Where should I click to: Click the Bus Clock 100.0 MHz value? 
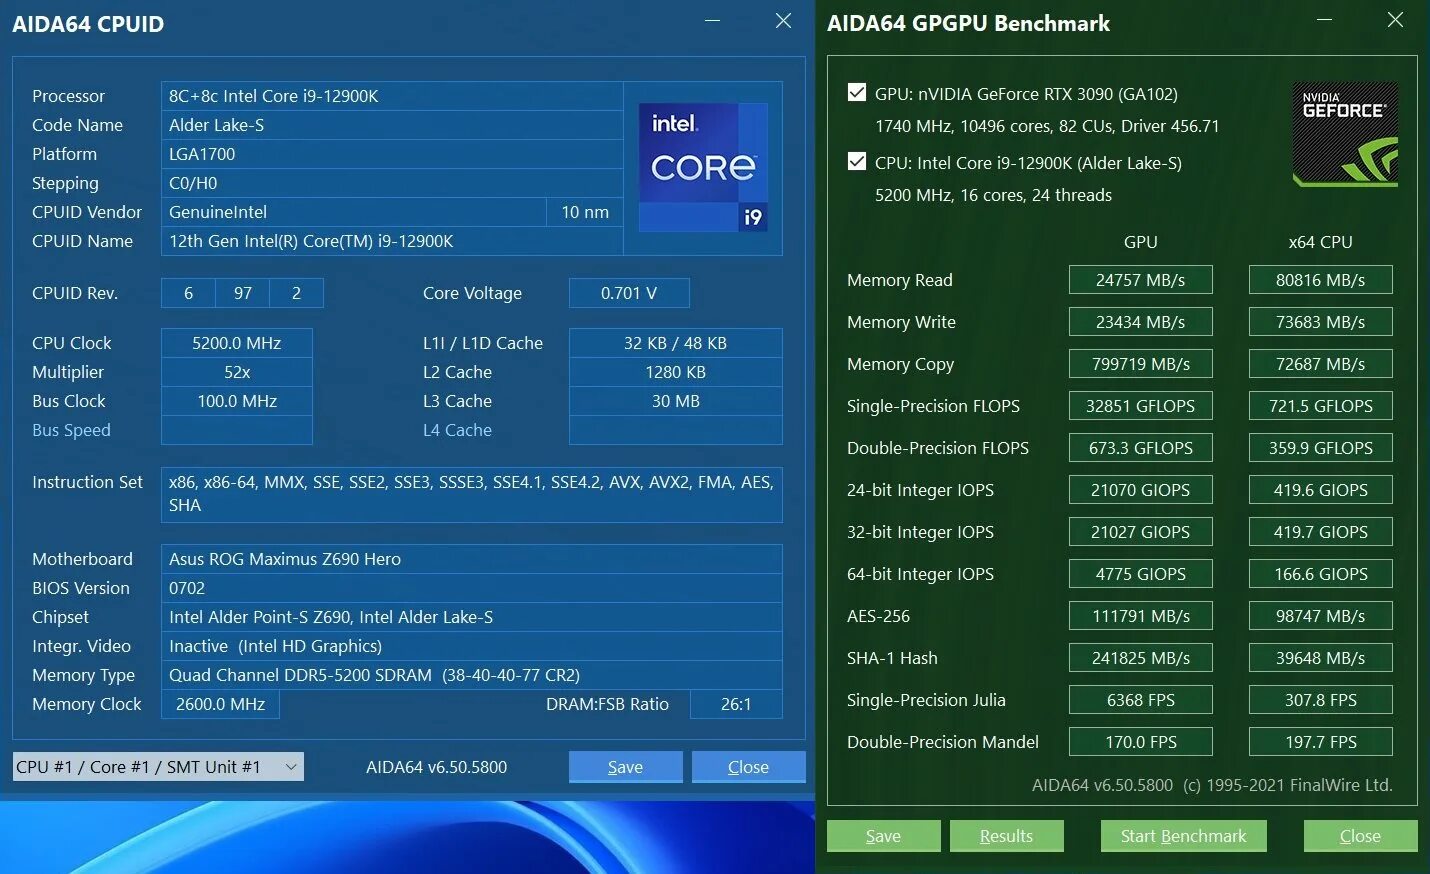coord(237,401)
